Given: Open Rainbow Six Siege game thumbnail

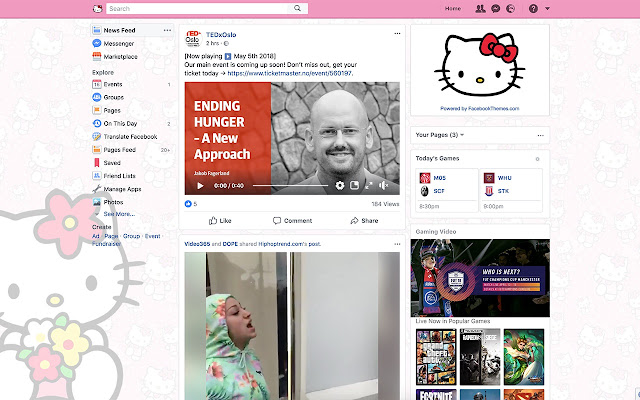Looking at the screenshot, I should [x=480, y=356].
